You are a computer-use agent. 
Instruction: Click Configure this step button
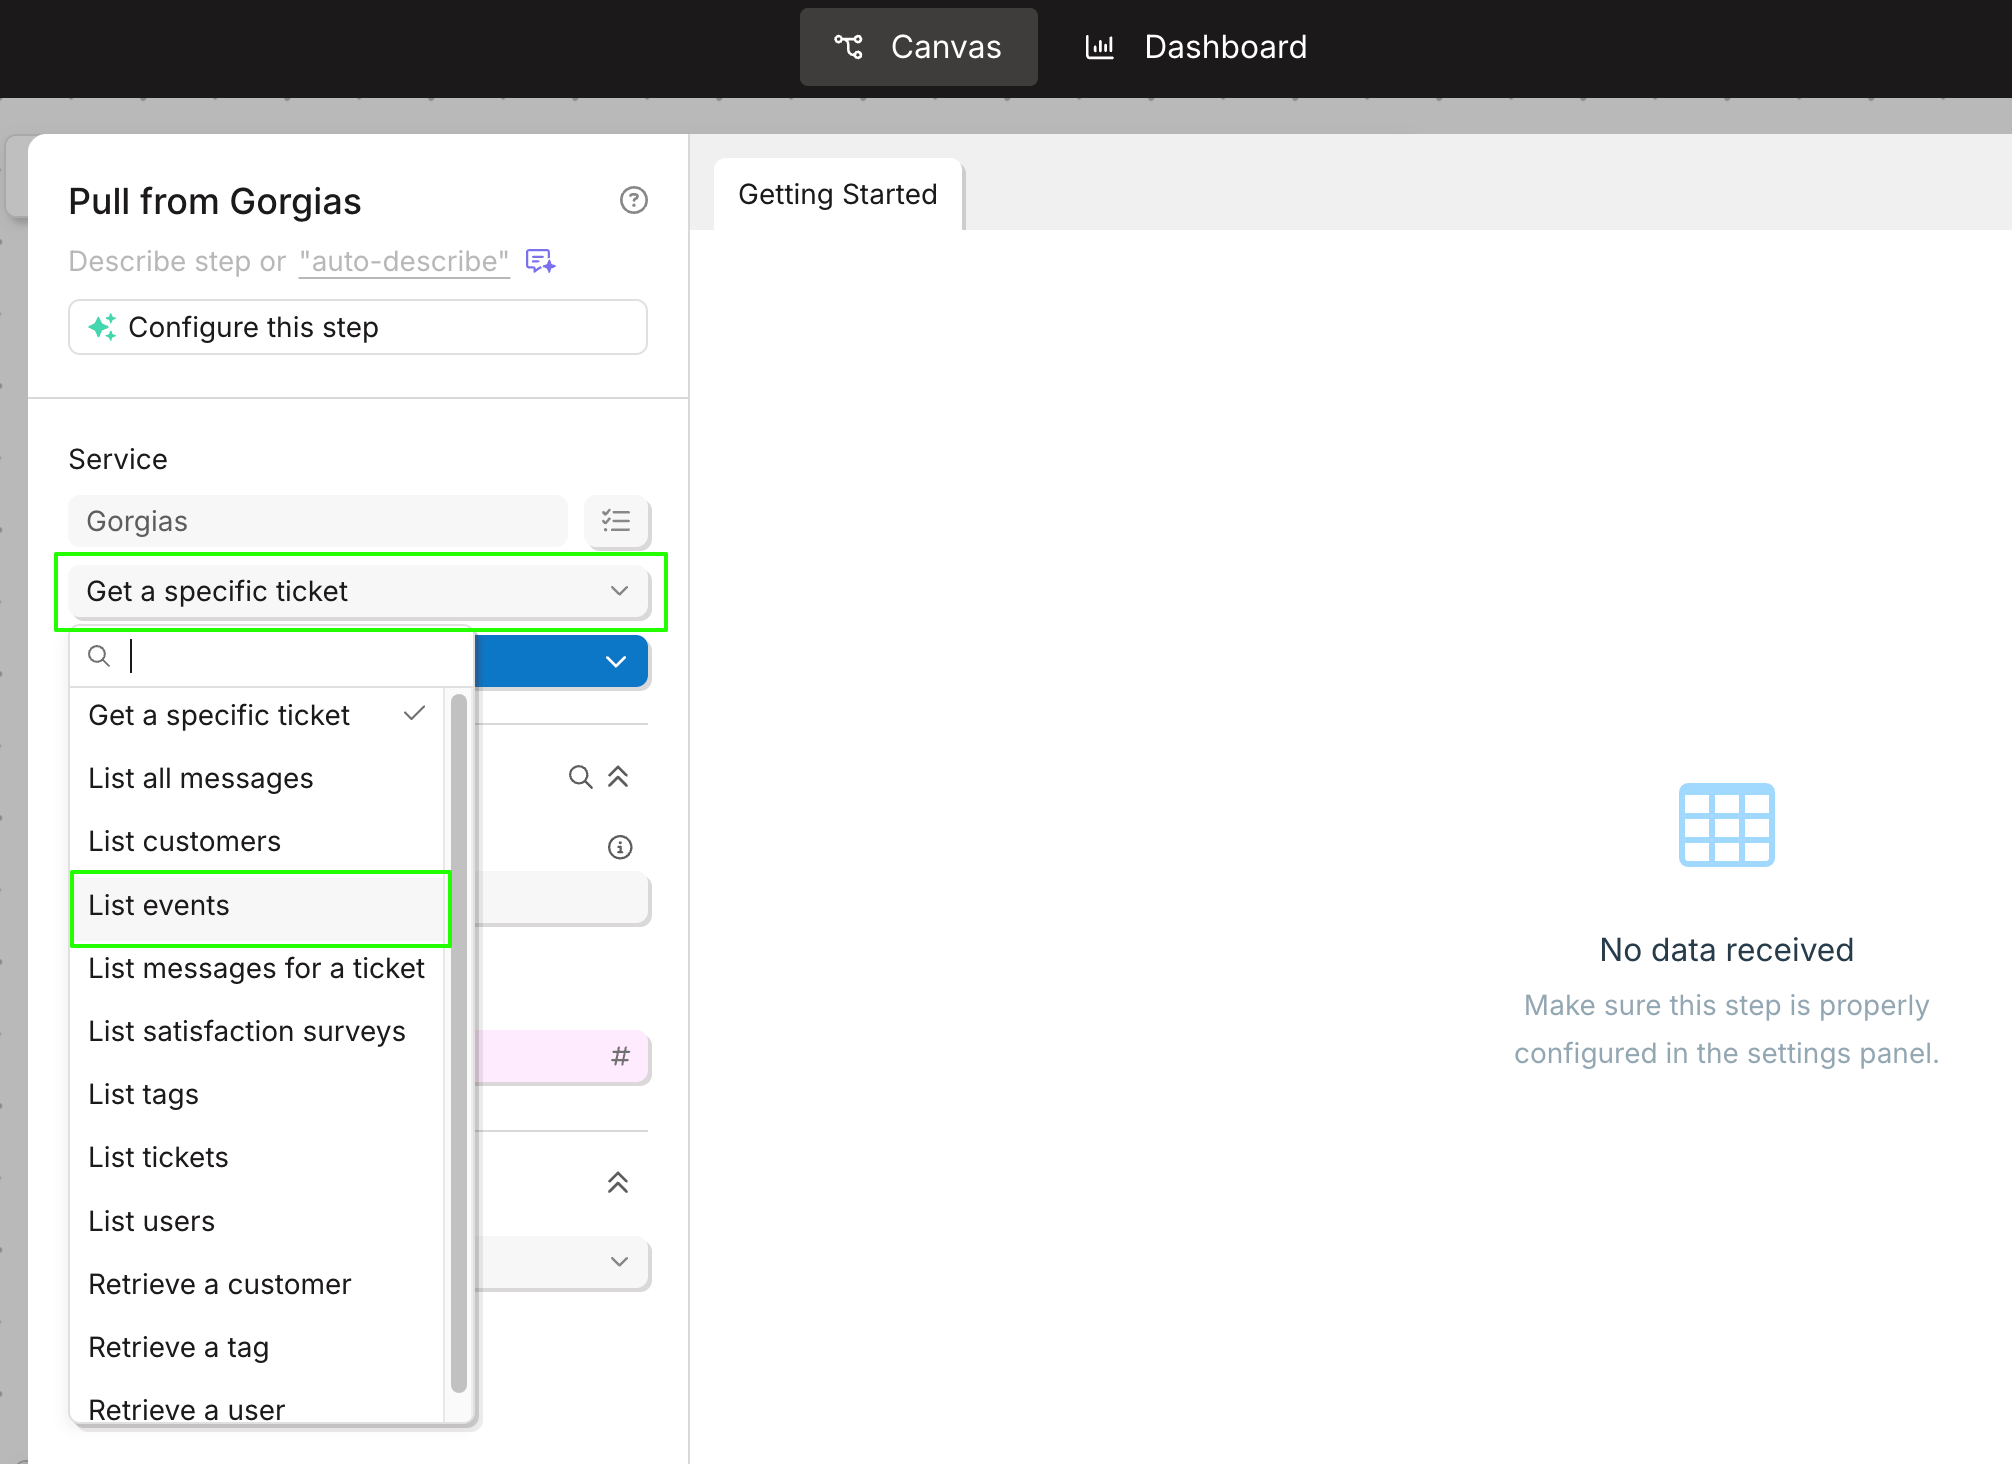[358, 327]
